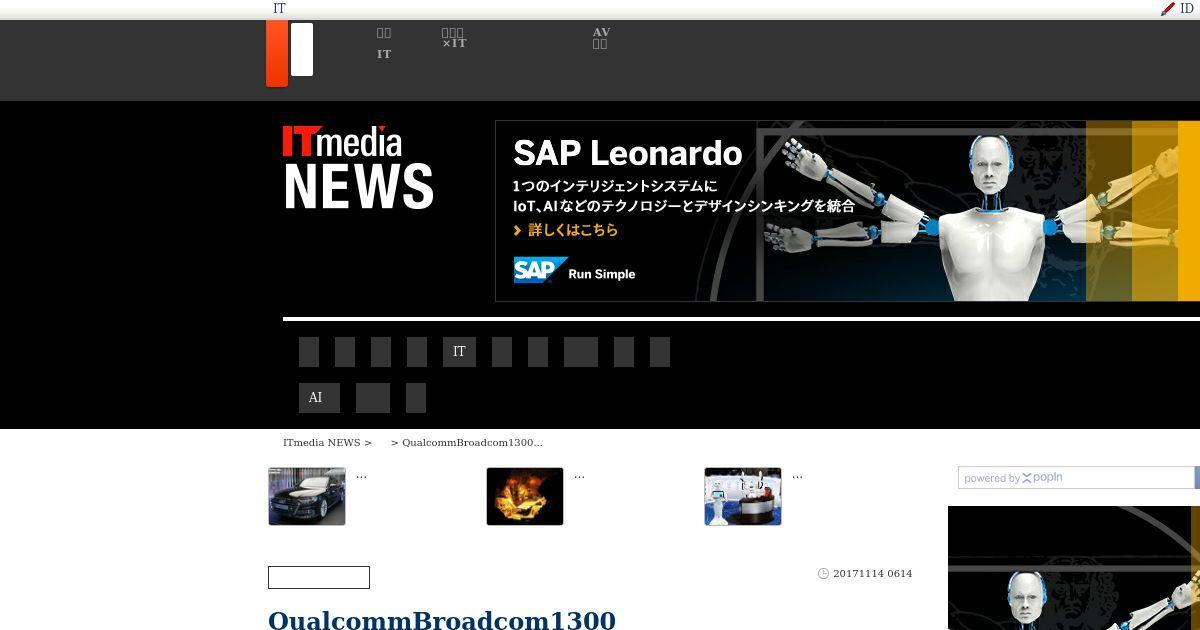Open the sidebar robot advertisement
The height and width of the screenshot is (630, 1200).
1074,568
